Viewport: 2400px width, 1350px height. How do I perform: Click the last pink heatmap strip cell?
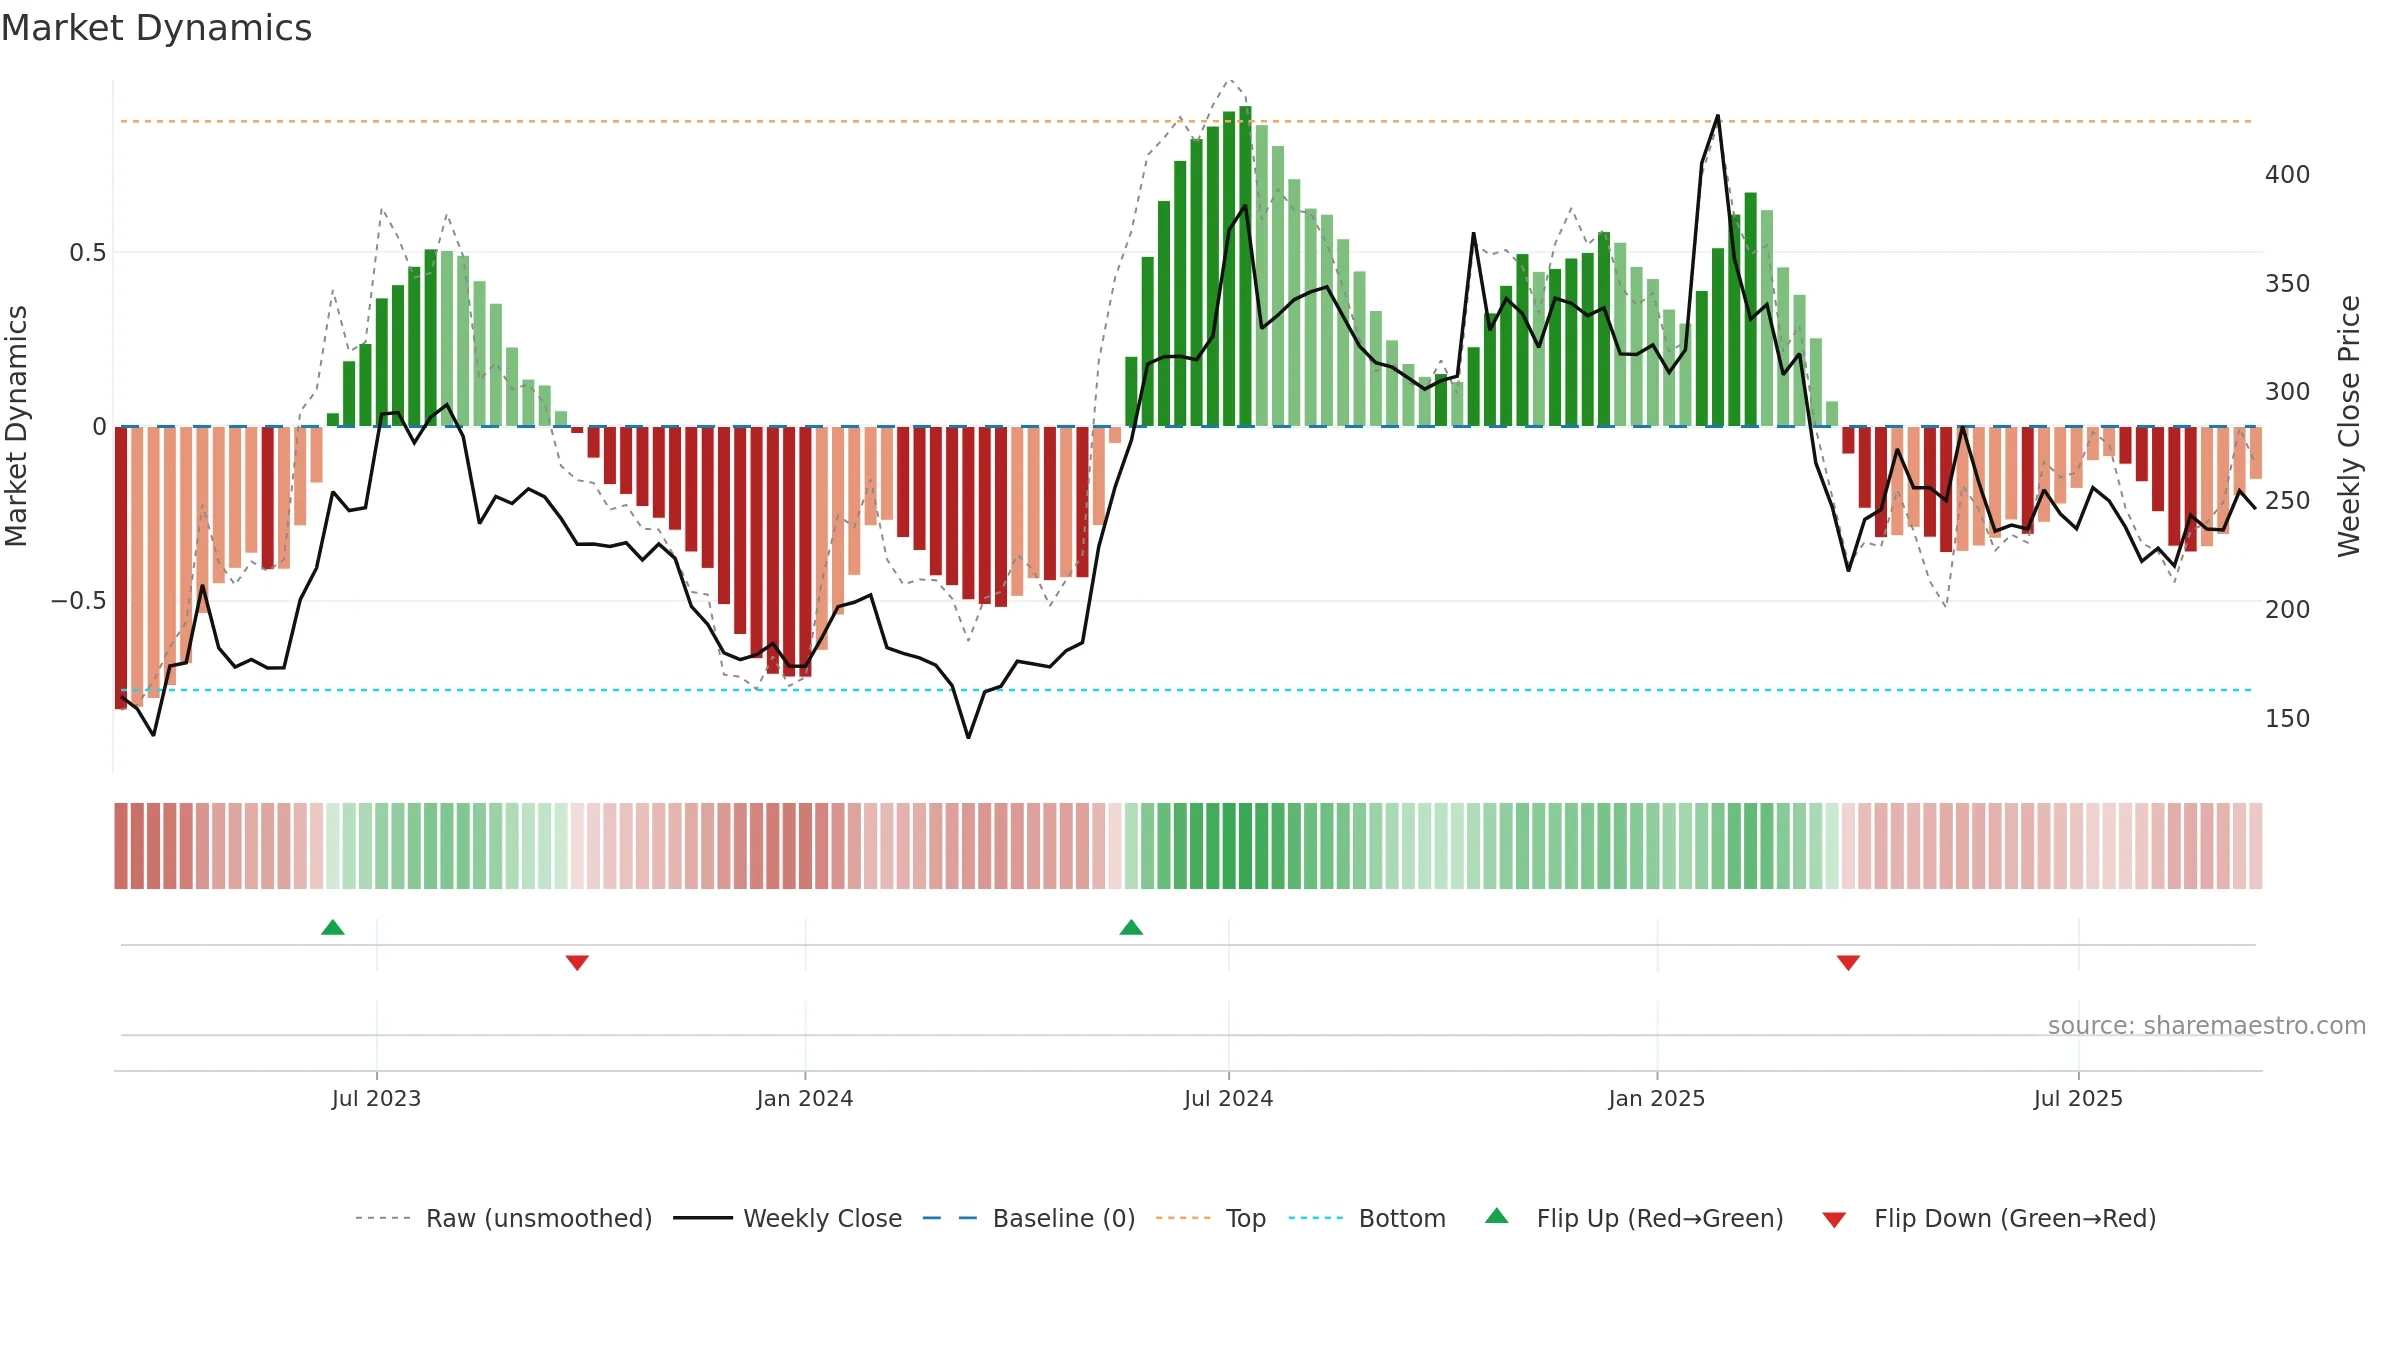[x=2256, y=846]
